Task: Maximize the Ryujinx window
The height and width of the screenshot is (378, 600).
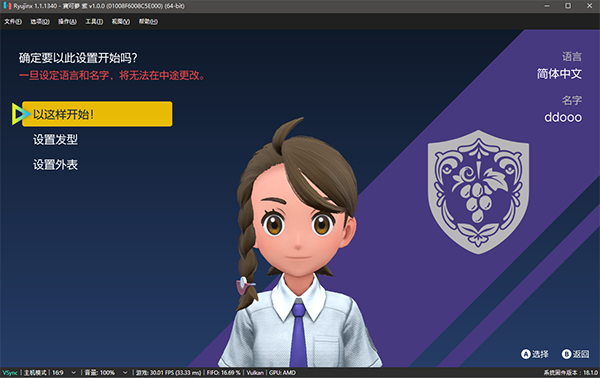Action: point(568,6)
